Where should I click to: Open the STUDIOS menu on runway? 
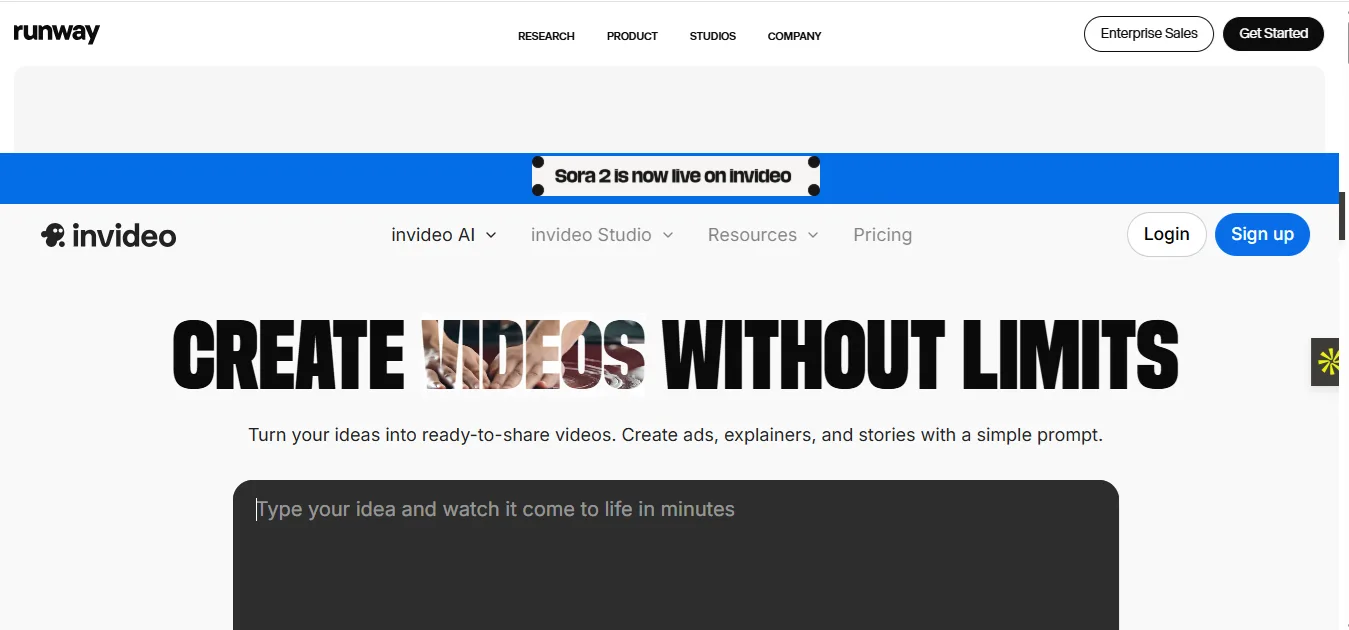[x=712, y=36]
